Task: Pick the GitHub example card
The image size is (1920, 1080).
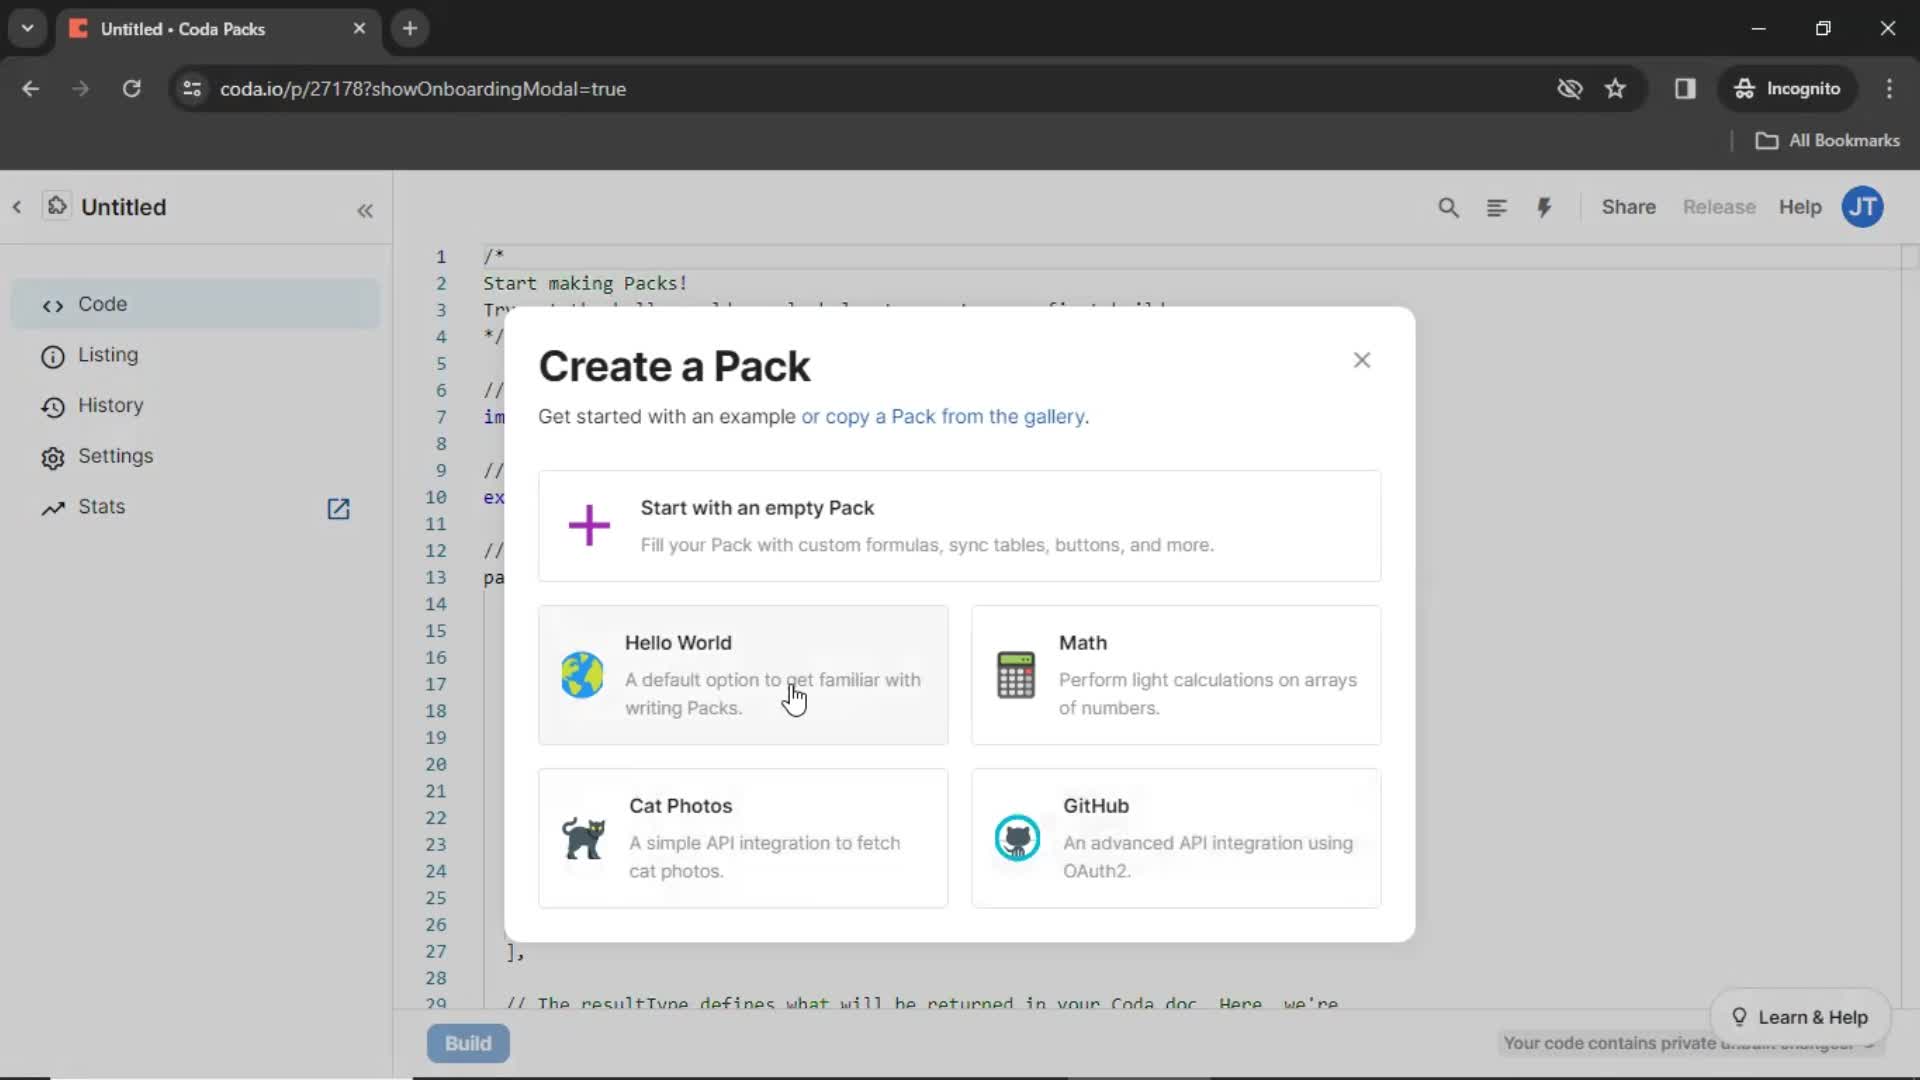Action: pos(1176,838)
